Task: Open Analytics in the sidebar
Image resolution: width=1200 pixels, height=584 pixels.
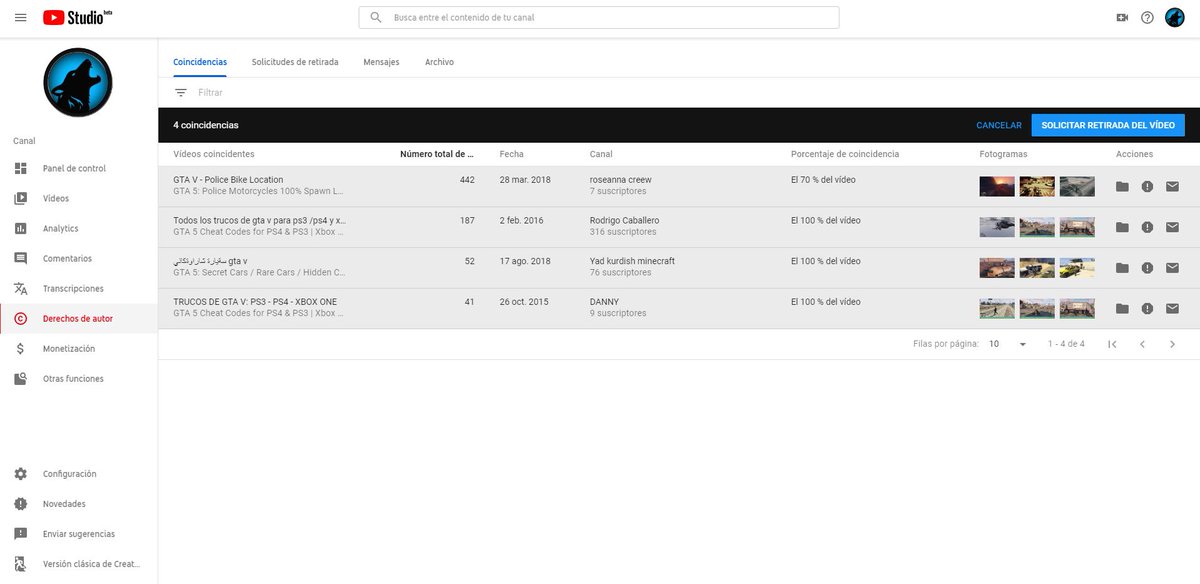Action: [x=78, y=228]
